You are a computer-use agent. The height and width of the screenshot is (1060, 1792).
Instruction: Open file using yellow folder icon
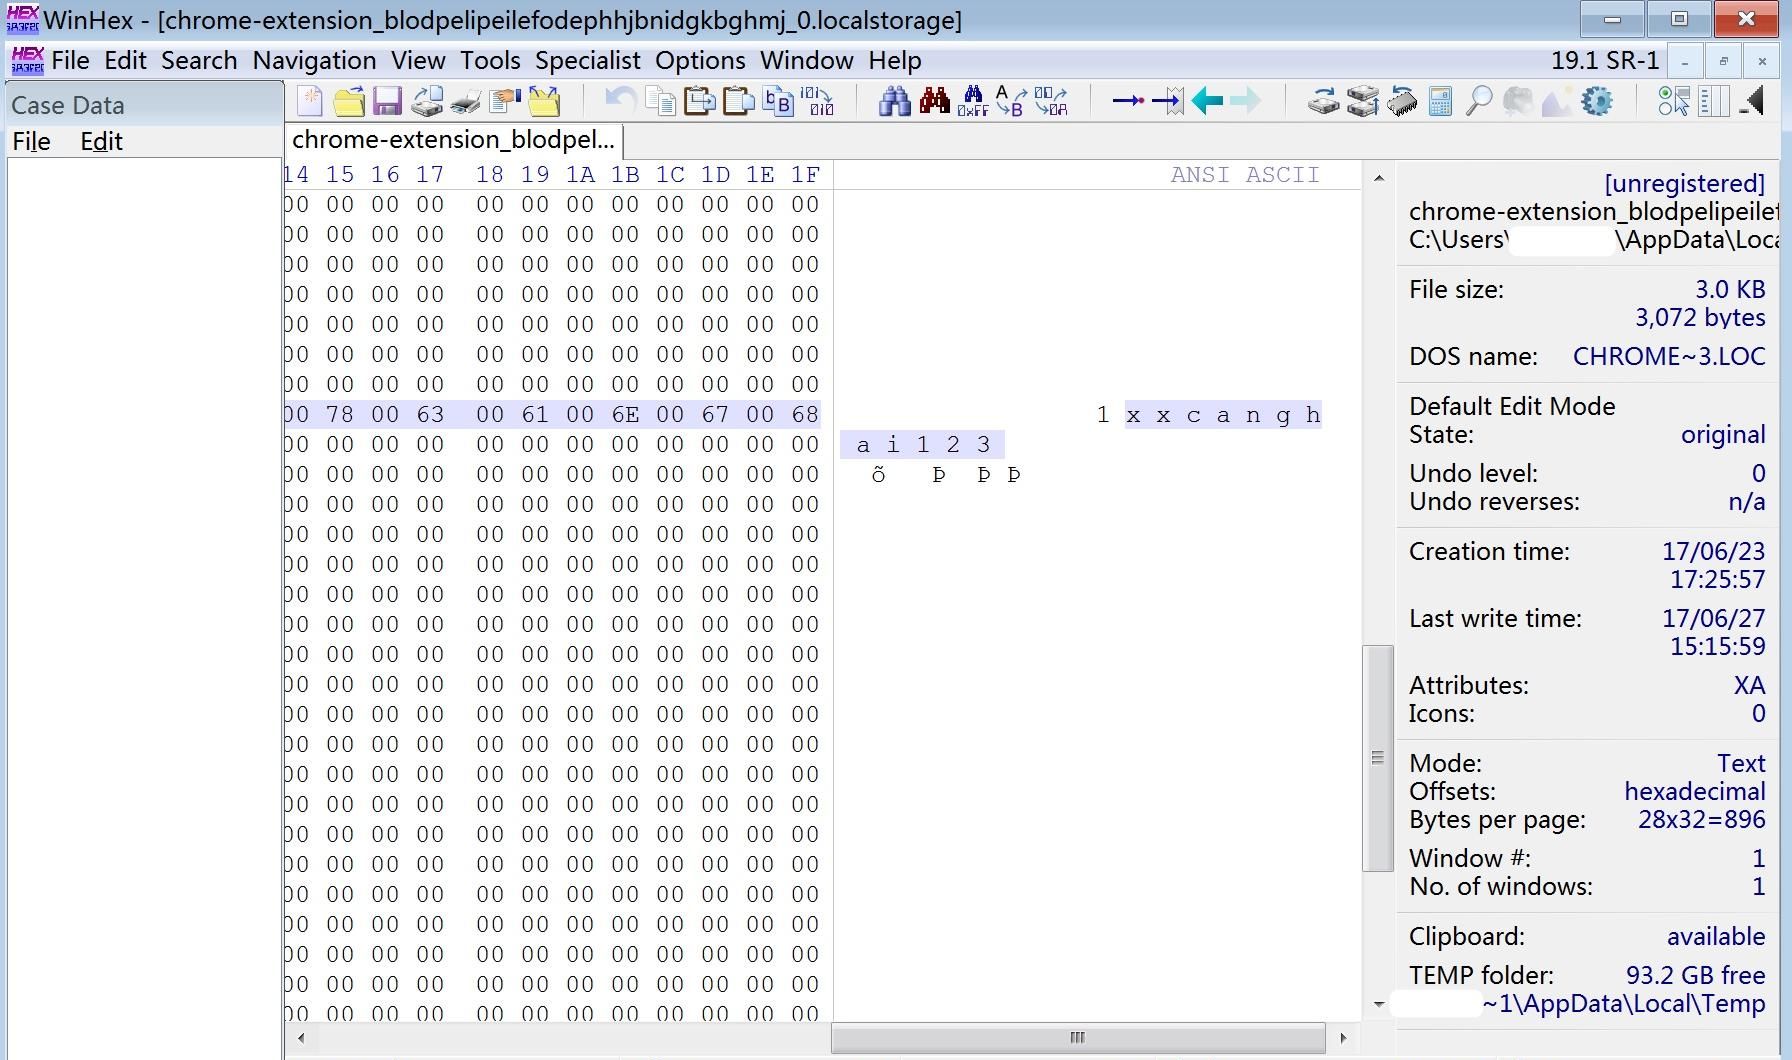click(x=349, y=101)
